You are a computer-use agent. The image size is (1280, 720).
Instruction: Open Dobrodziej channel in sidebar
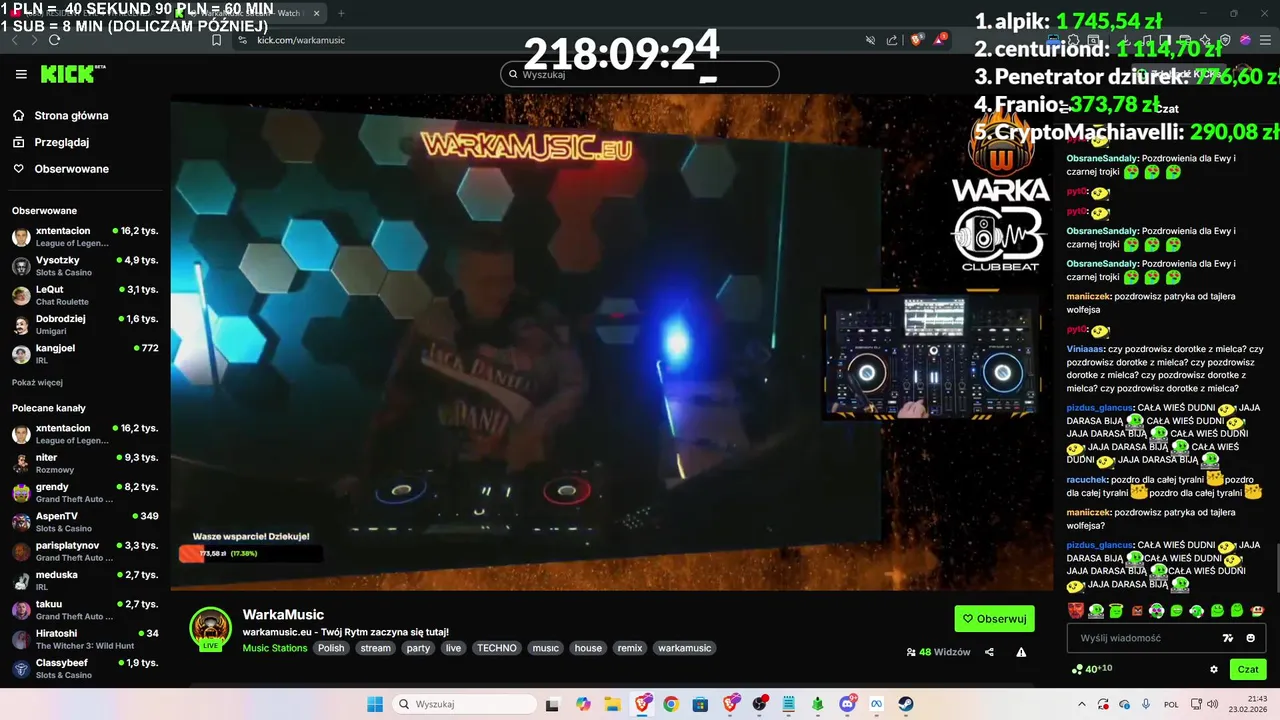[85, 325]
